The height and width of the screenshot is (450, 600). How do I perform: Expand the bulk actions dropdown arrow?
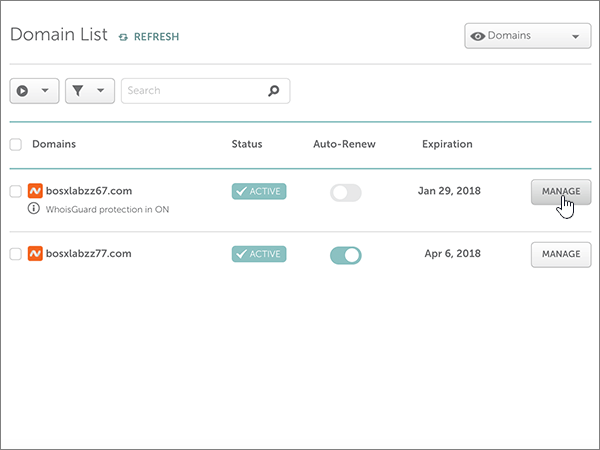tap(45, 91)
